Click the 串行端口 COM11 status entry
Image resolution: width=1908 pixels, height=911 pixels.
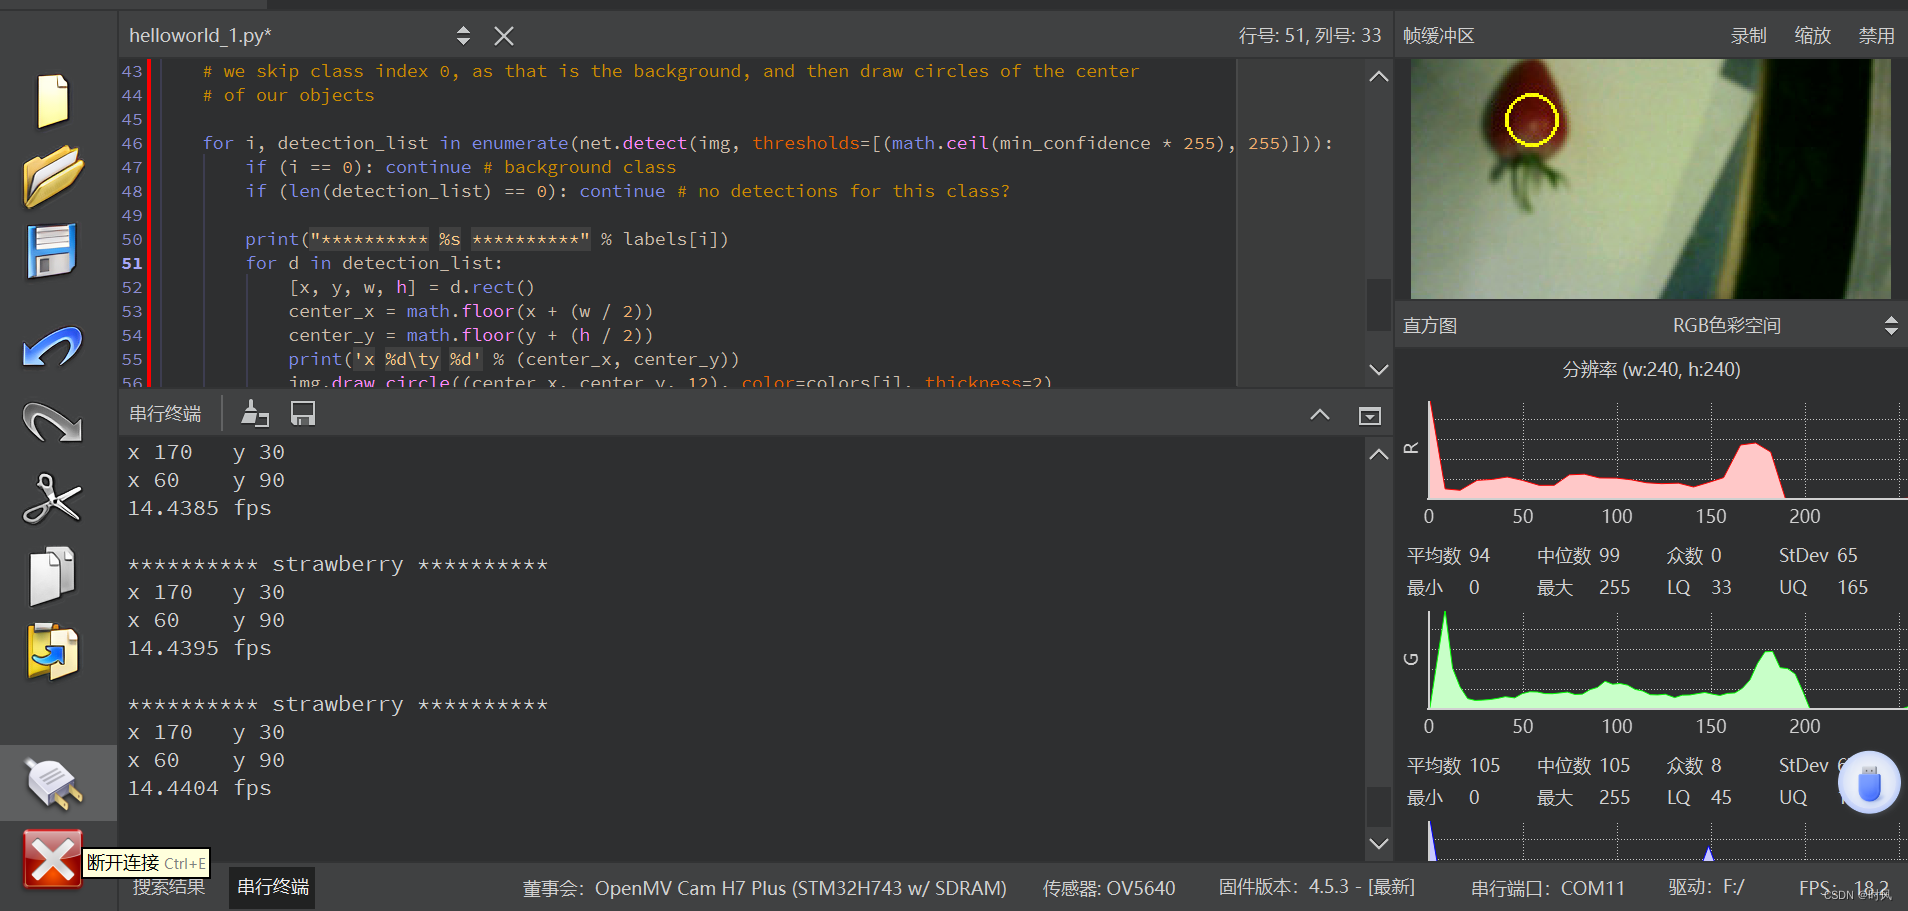1548,888
